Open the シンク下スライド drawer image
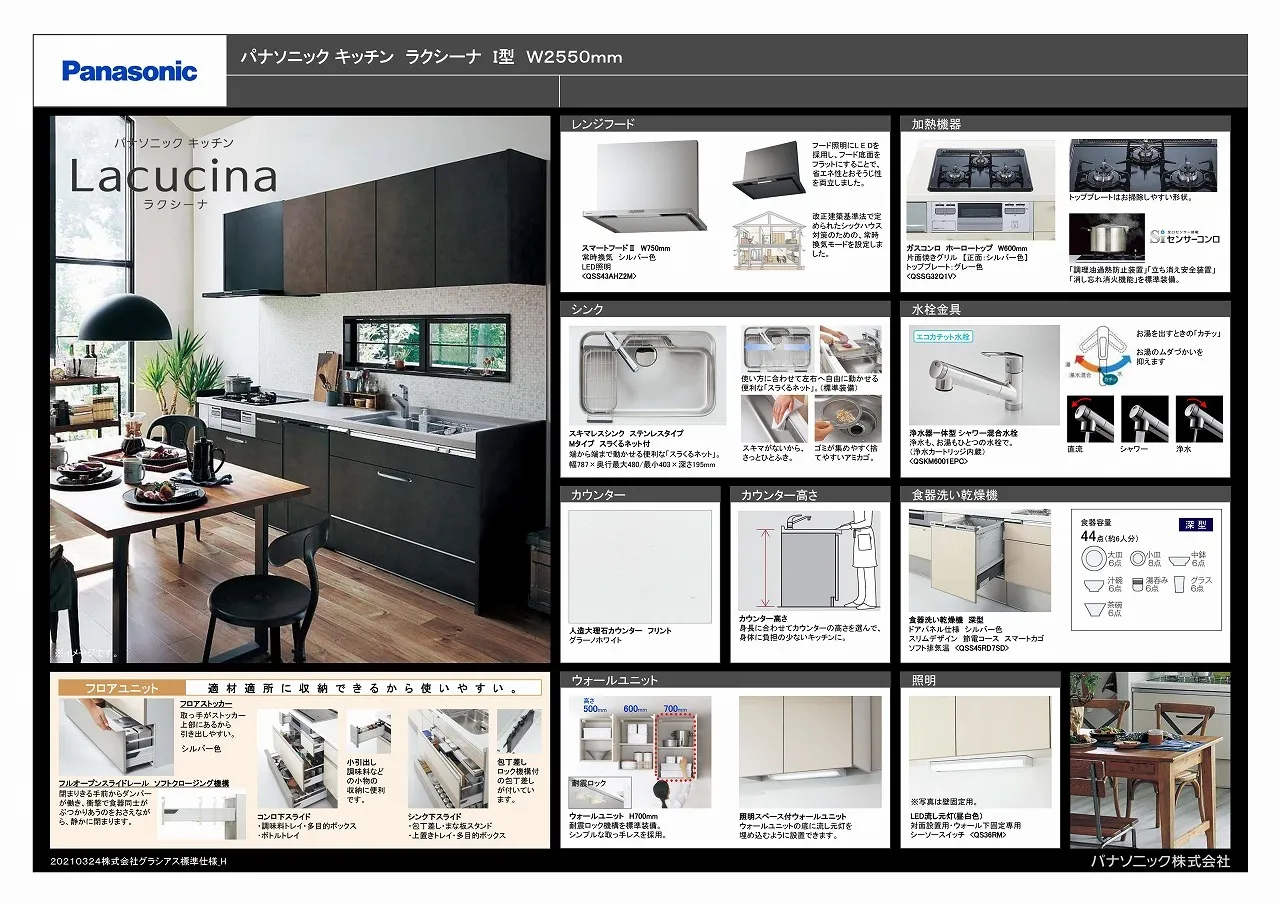1280x904 pixels. click(x=448, y=758)
